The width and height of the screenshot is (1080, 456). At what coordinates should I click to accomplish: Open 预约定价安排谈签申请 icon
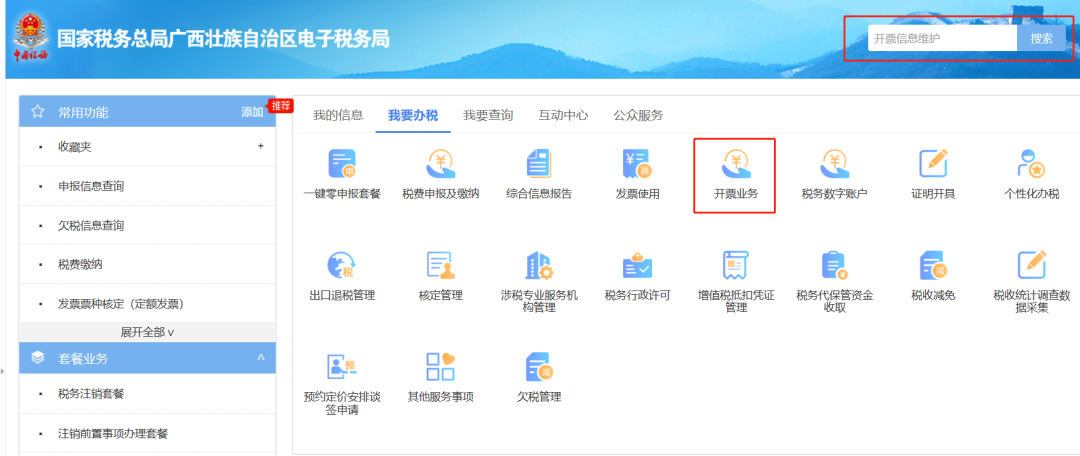[x=342, y=367]
